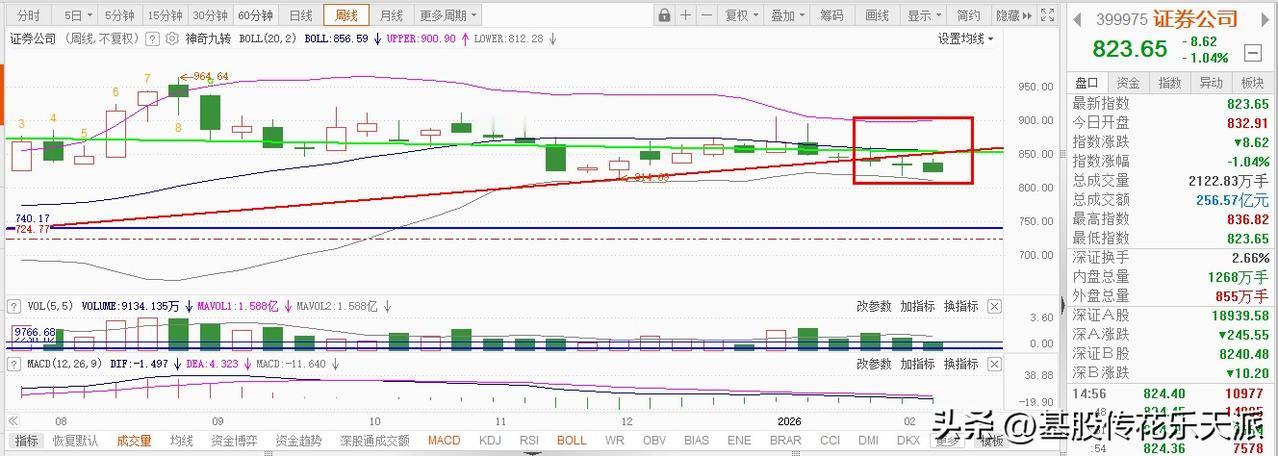
Task: Select MACD indicator tab
Action: tap(444, 441)
